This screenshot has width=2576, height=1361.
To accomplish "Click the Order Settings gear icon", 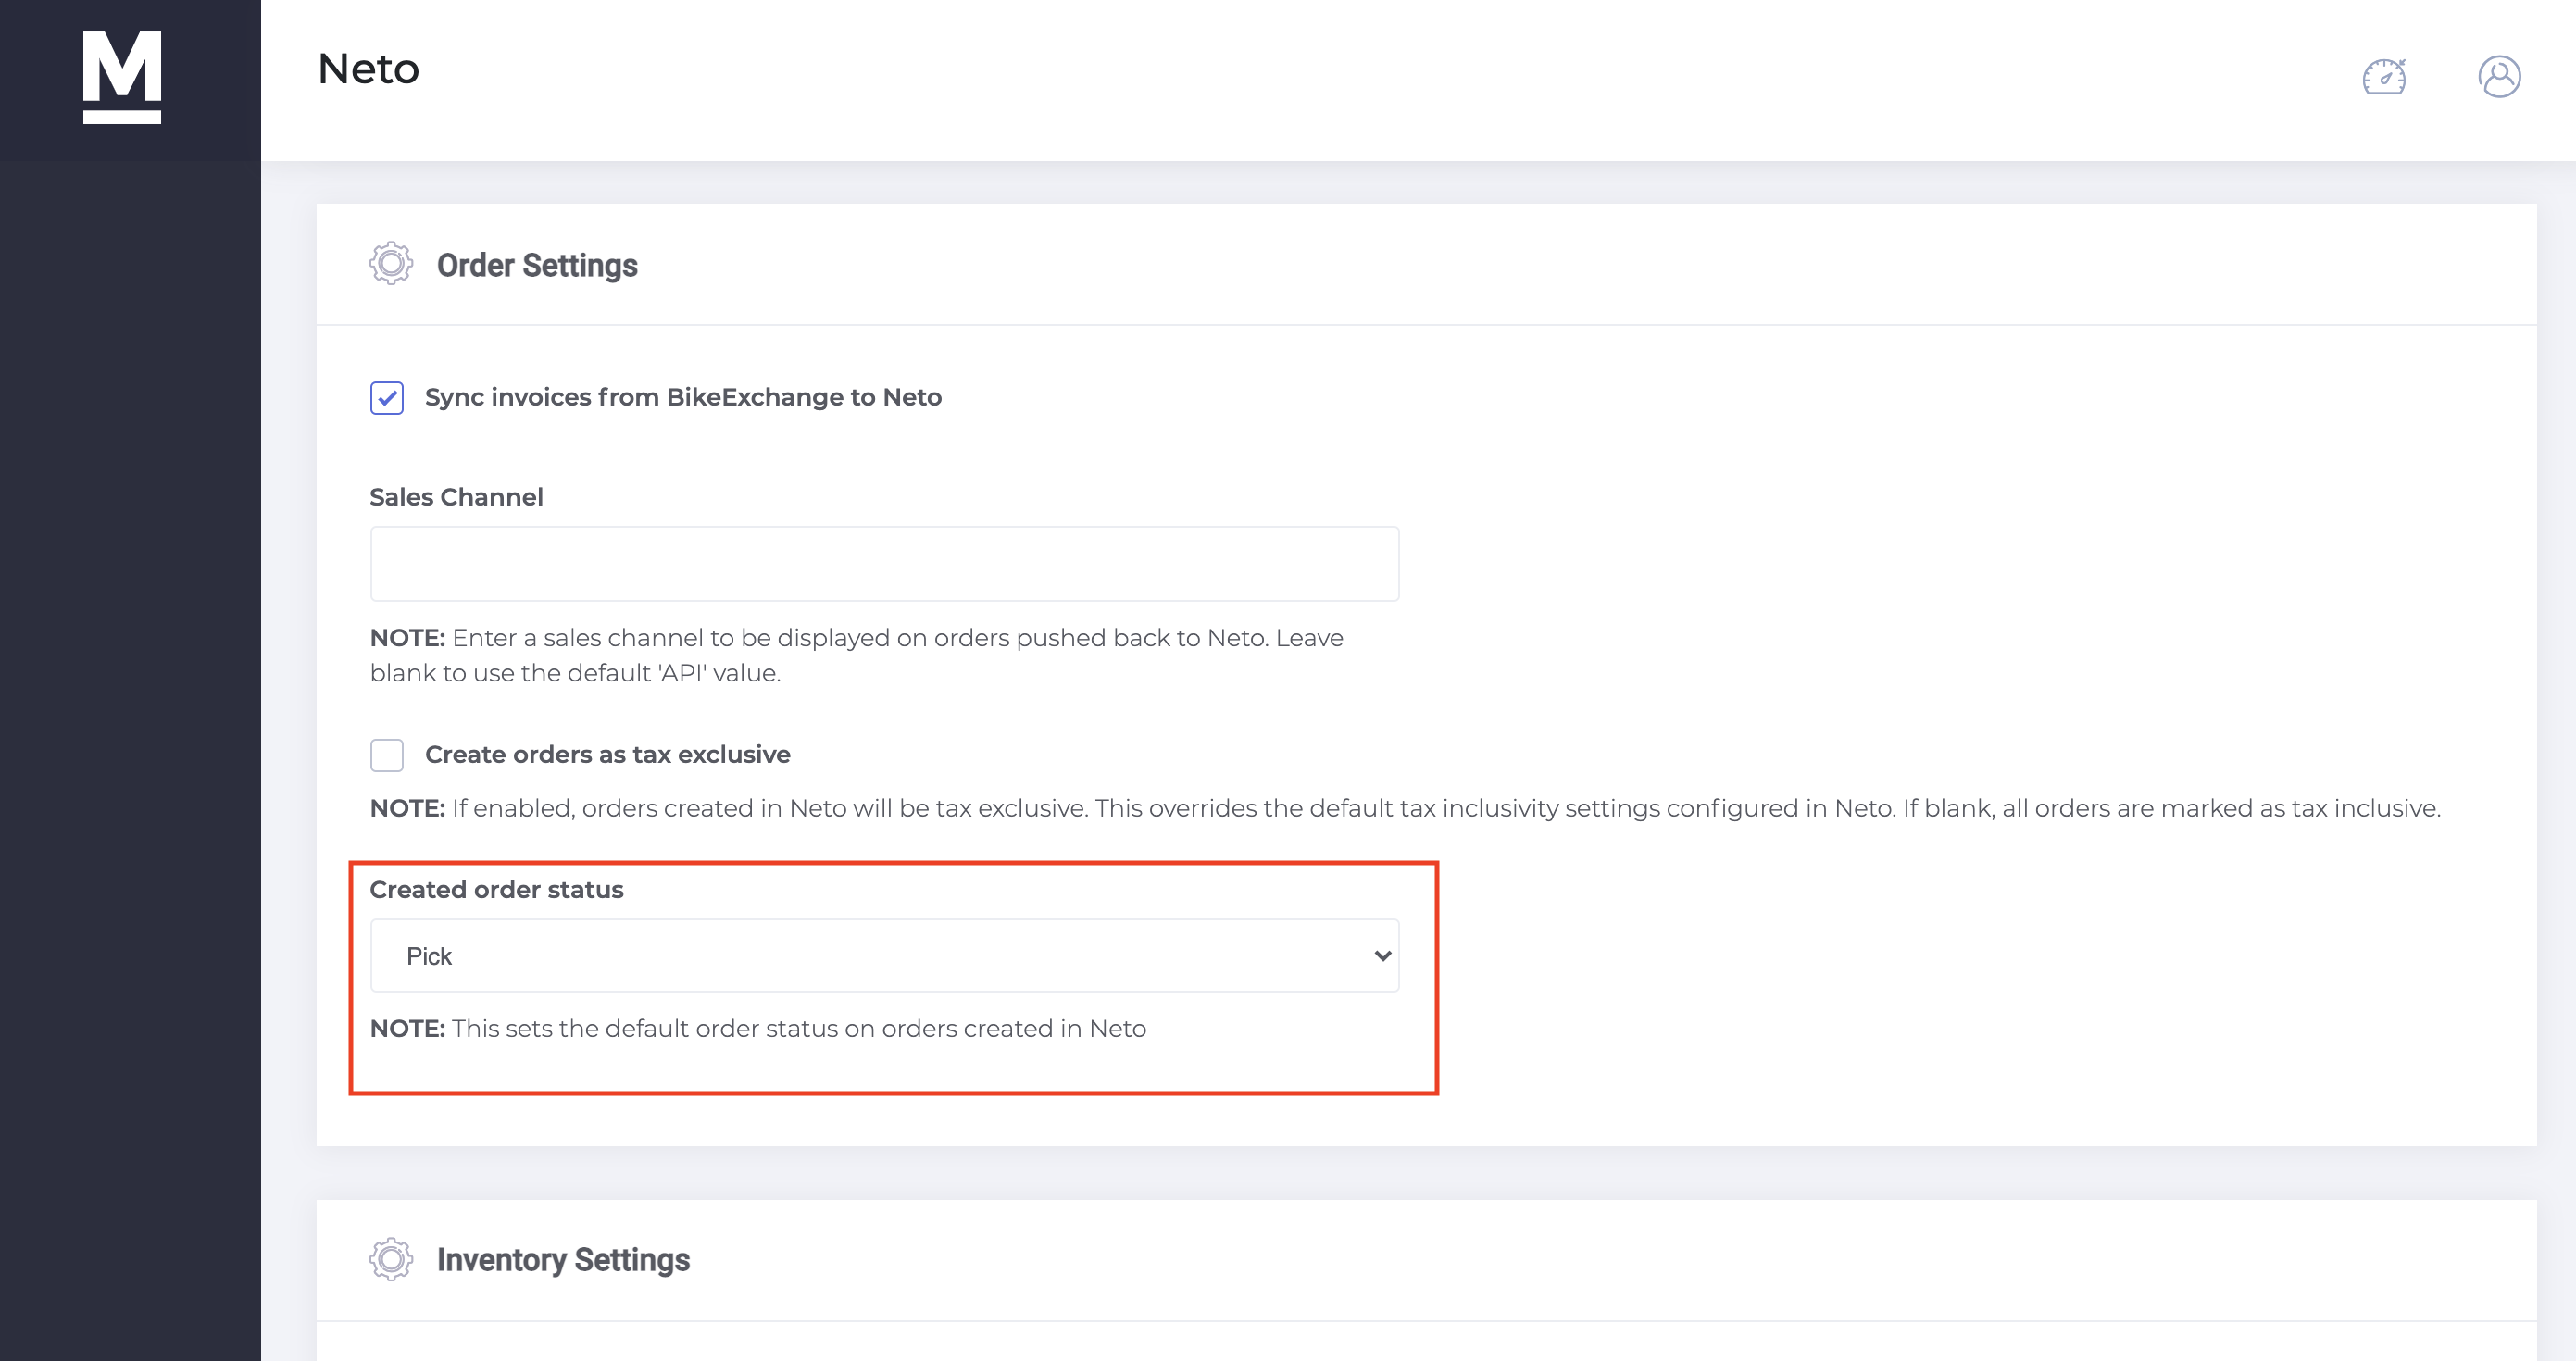I will click(x=391, y=264).
